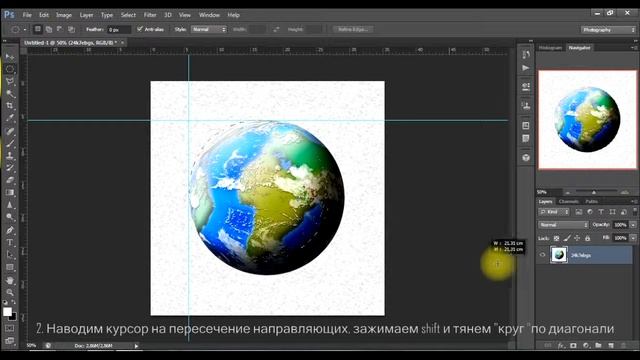640x360 pixels.
Task: Toggle Lock all padlock icon
Action: click(x=587, y=238)
